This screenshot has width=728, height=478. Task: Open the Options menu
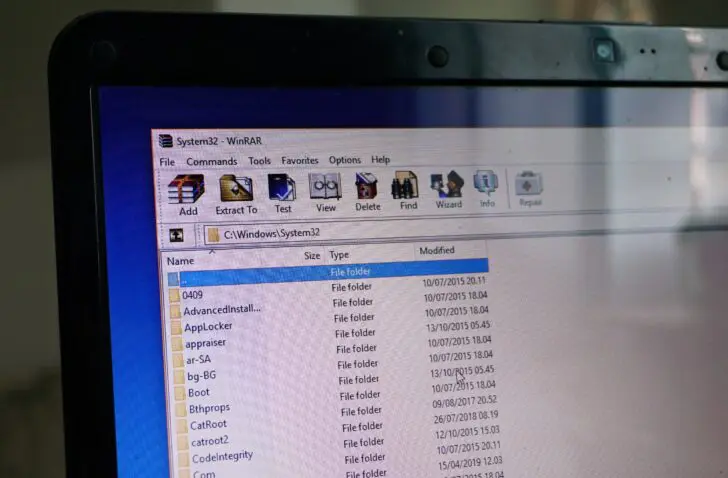pyautogui.click(x=344, y=160)
